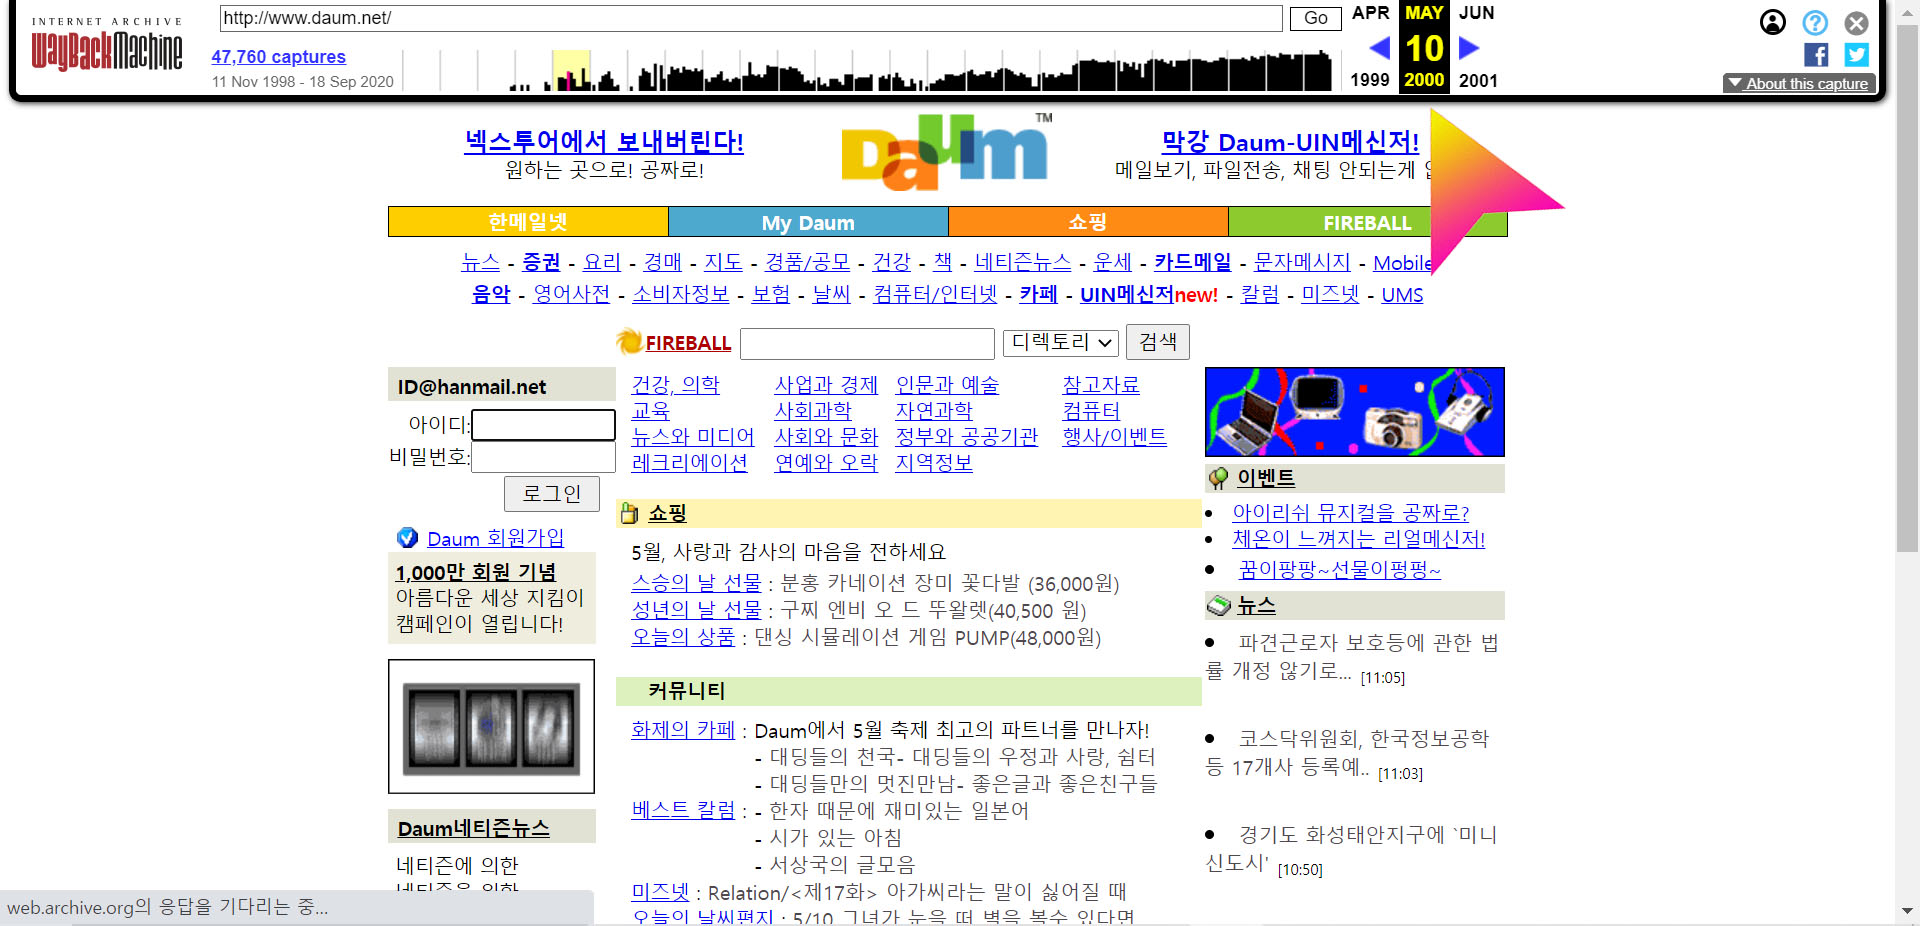The width and height of the screenshot is (1920, 926).
Task: Open the 사업과 경제 directory link
Action: coord(826,385)
